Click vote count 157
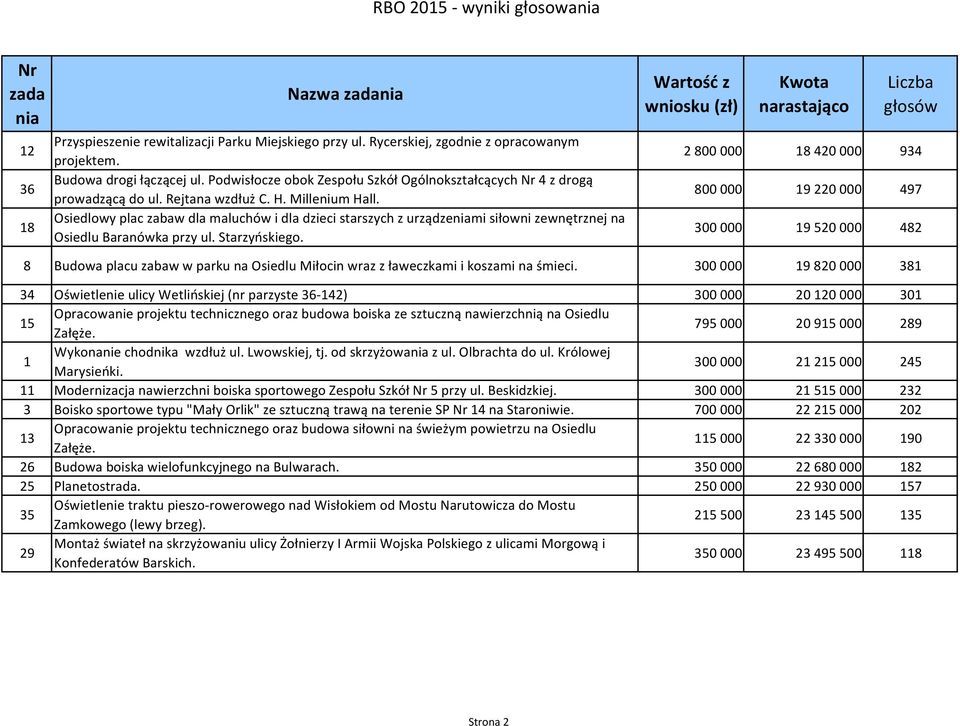This screenshot has height=726, width=960. click(910, 486)
